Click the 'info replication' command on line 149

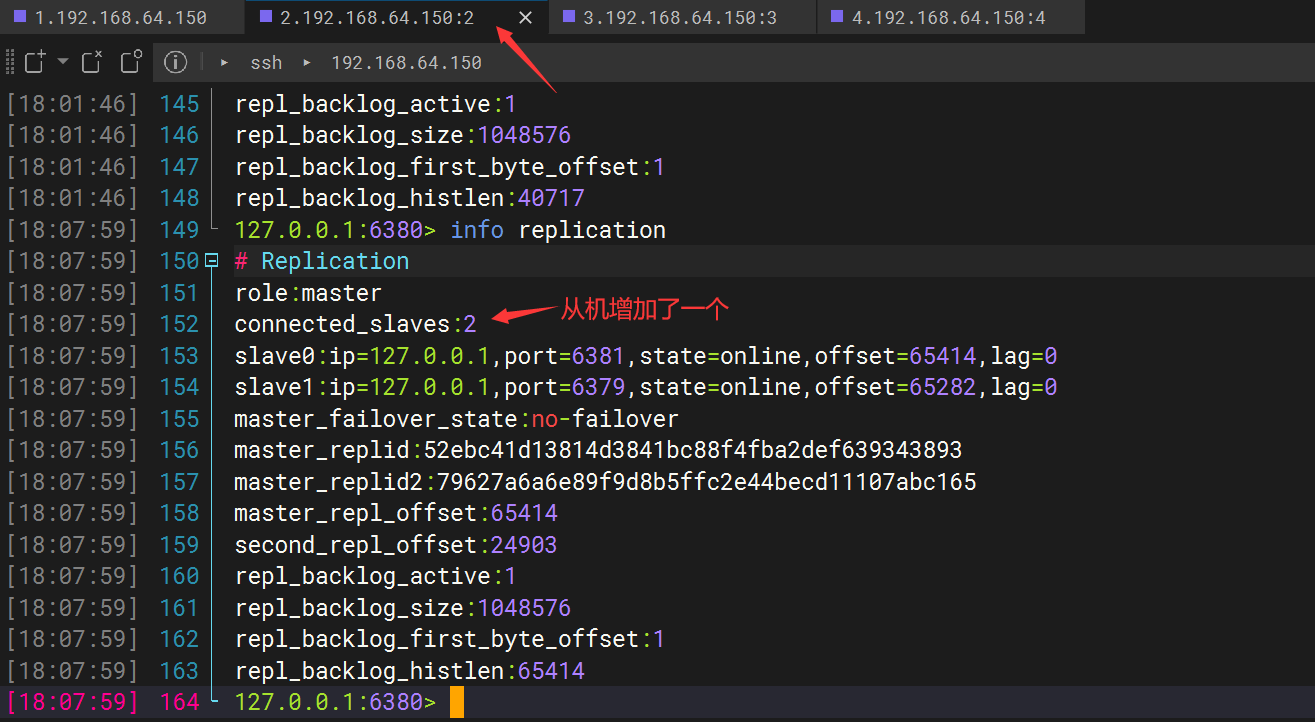coord(558,230)
